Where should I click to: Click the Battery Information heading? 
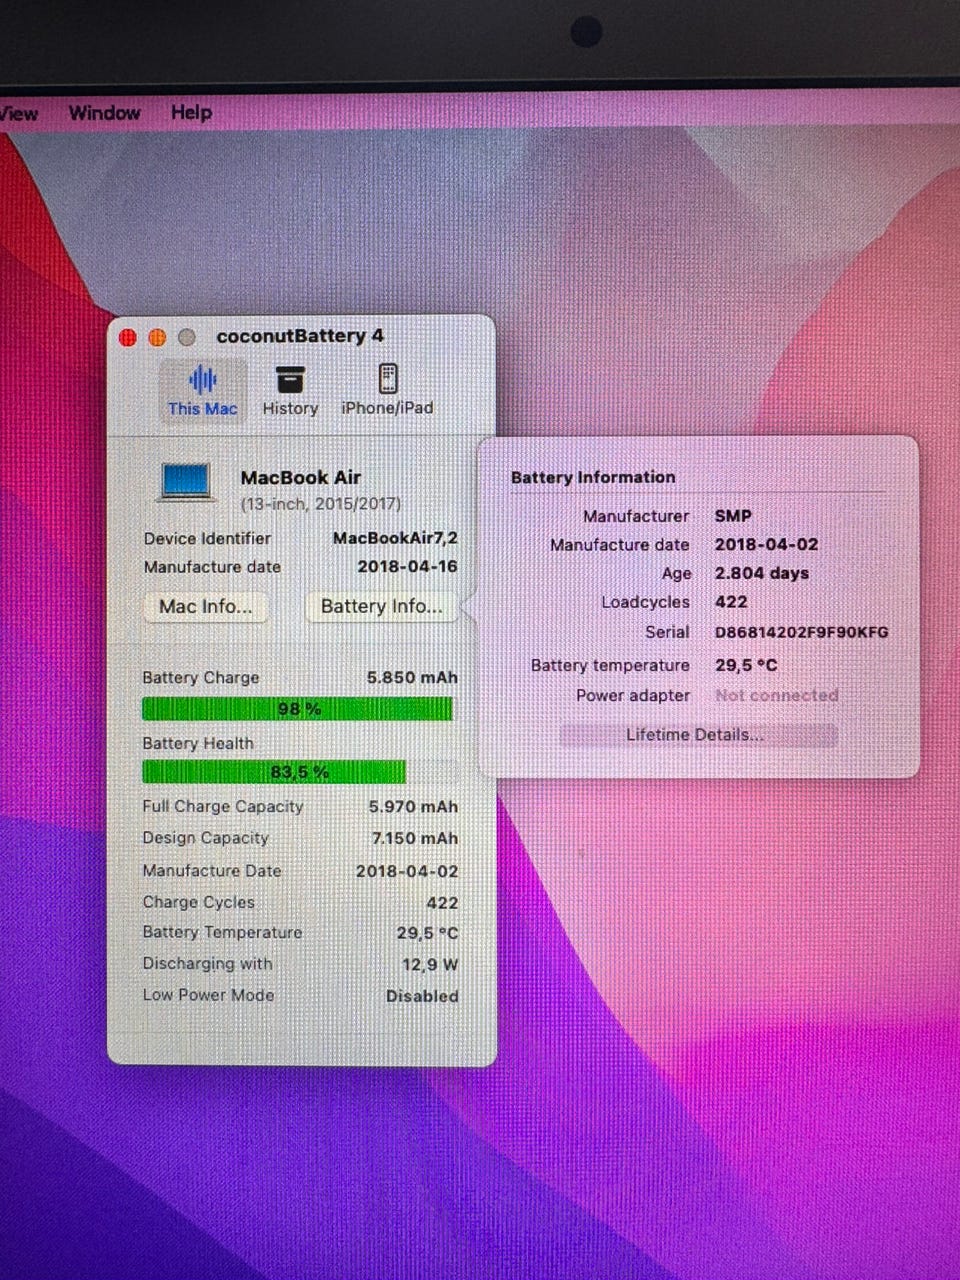pos(593,477)
